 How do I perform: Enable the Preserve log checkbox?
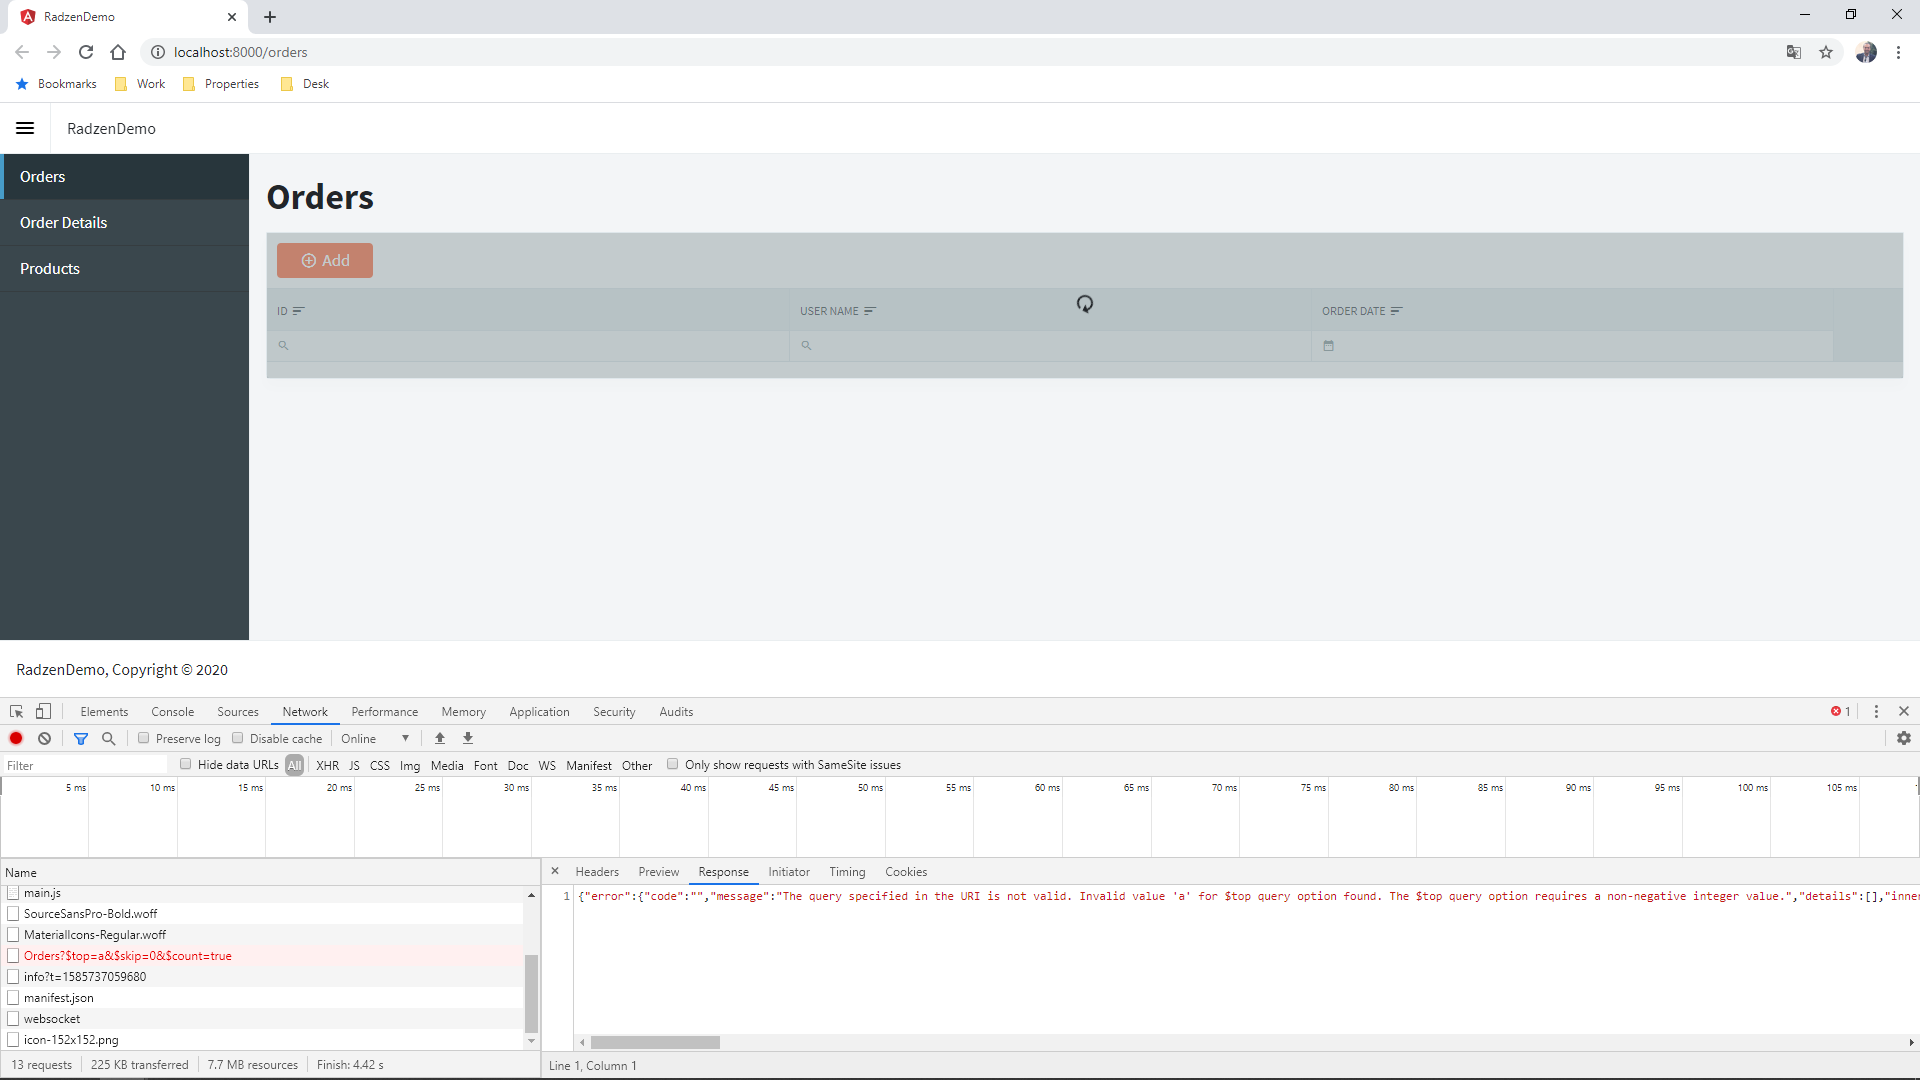pyautogui.click(x=144, y=739)
